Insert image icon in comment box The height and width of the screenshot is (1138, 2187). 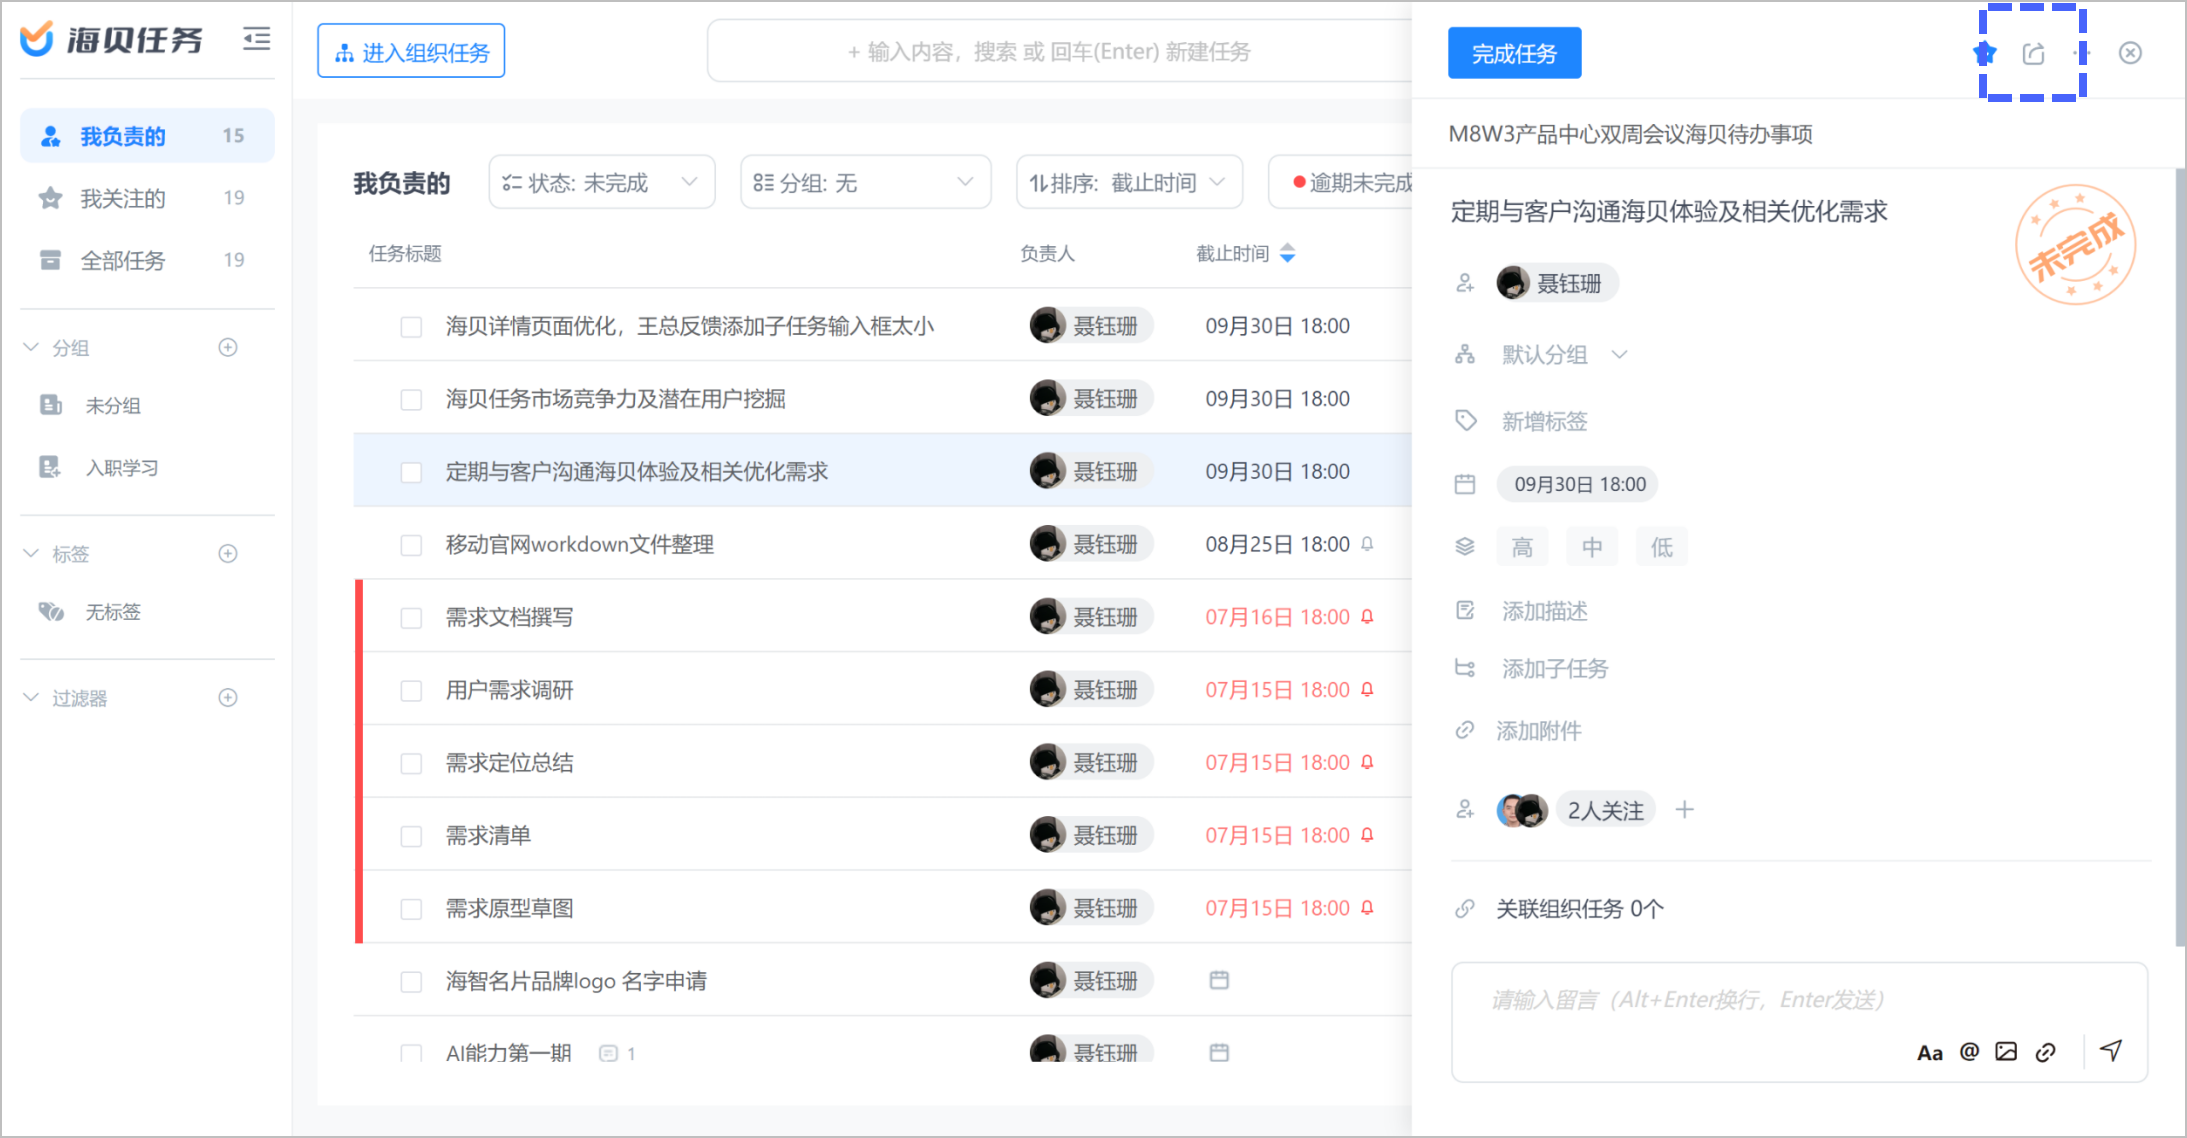2006,1052
